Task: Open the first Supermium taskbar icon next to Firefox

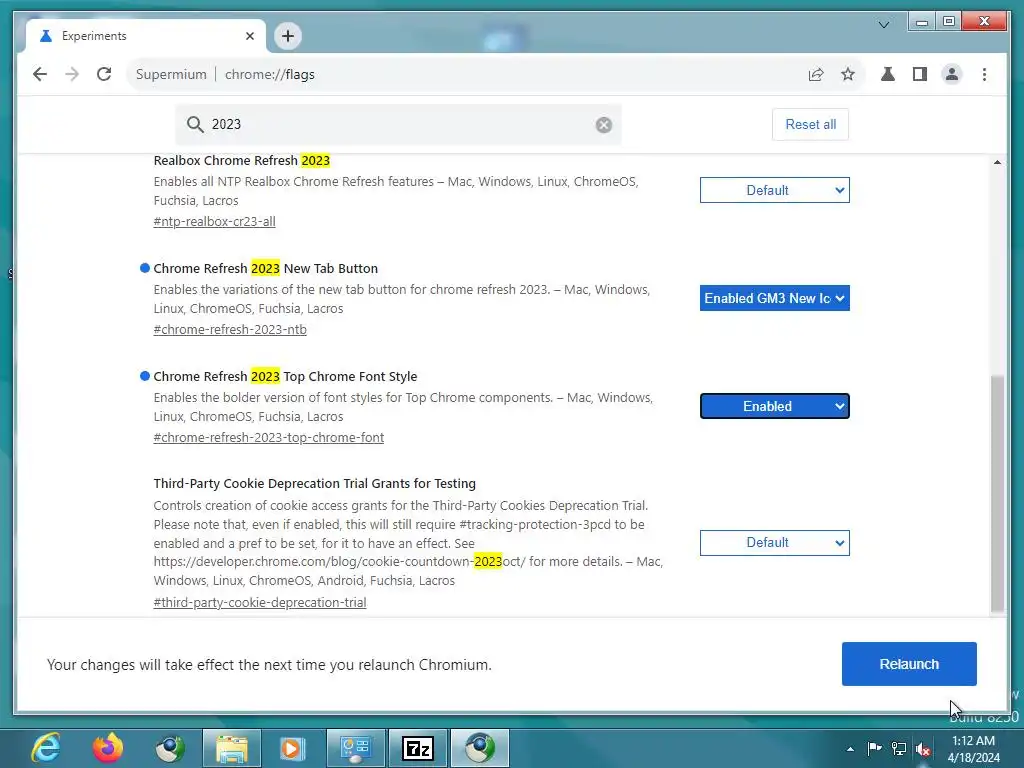Action: tap(170, 748)
